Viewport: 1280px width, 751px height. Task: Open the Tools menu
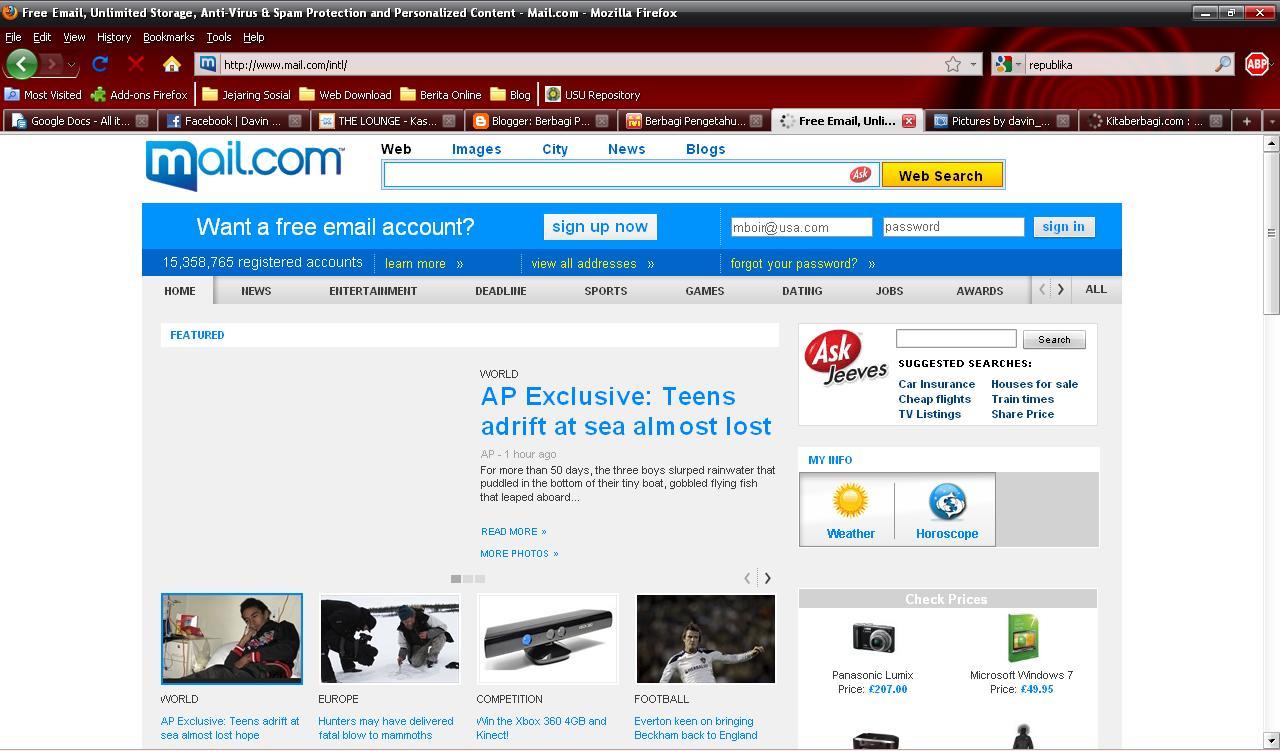click(x=218, y=37)
